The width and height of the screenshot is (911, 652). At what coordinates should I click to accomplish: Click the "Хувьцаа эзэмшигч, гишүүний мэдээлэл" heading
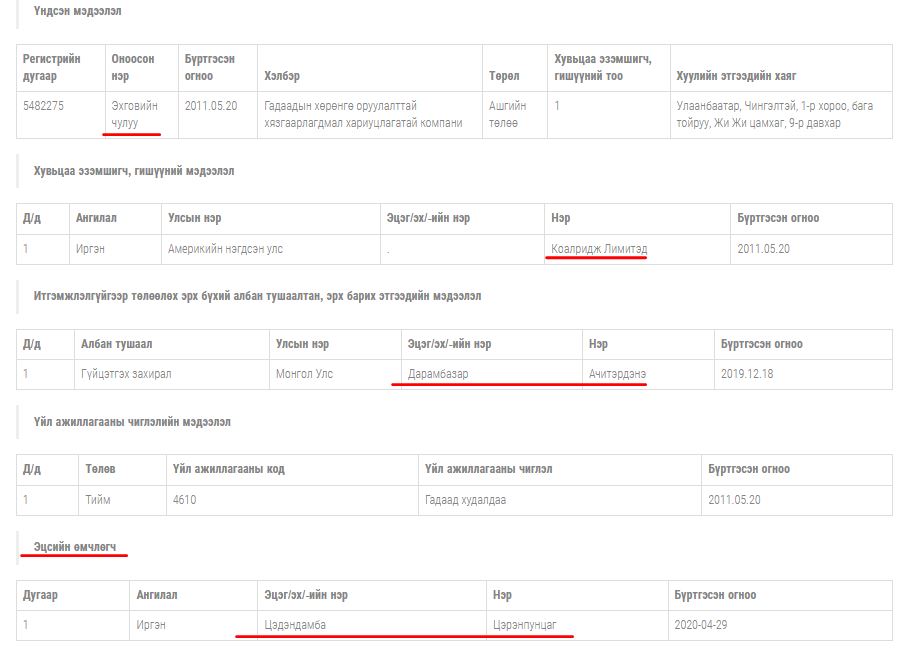(x=134, y=171)
